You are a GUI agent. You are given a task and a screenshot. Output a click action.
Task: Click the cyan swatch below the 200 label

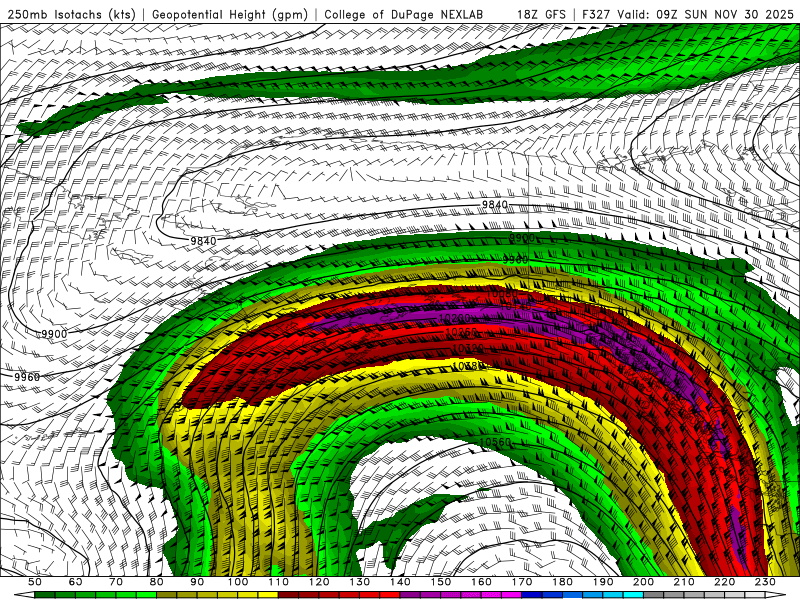pos(633,595)
